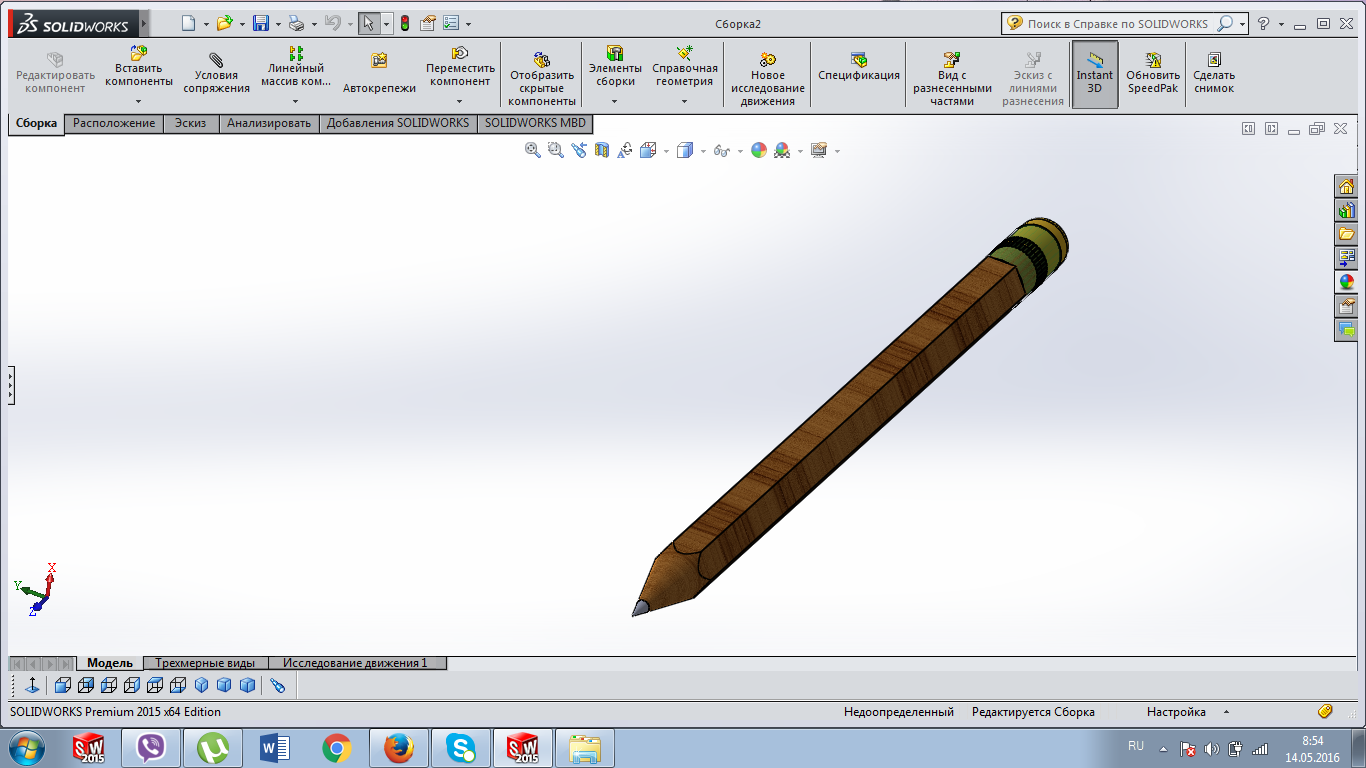Switch to Трехмерные виды tab
Viewport: 1366px width, 768px height.
point(205,663)
